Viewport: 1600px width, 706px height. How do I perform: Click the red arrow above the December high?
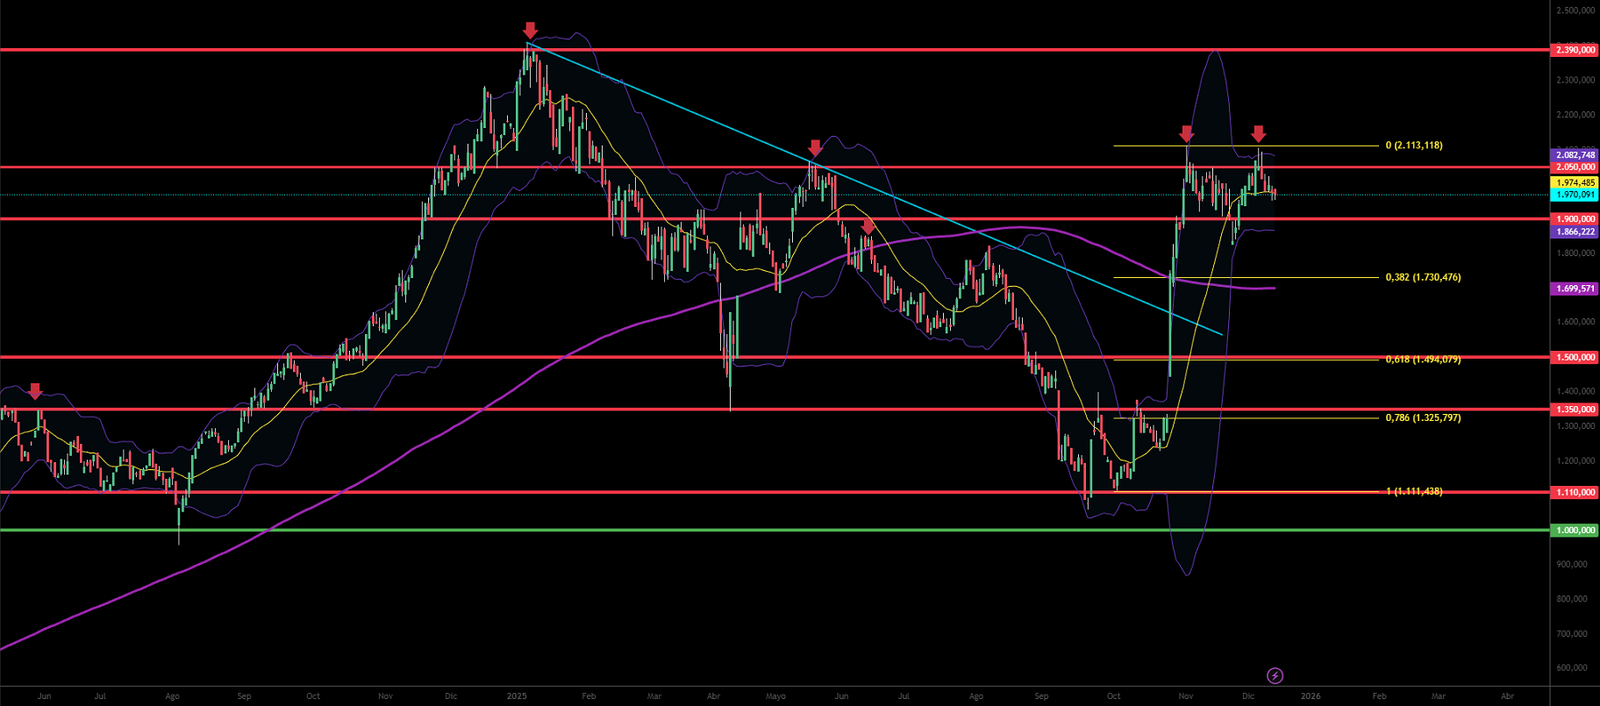[x=1259, y=134]
